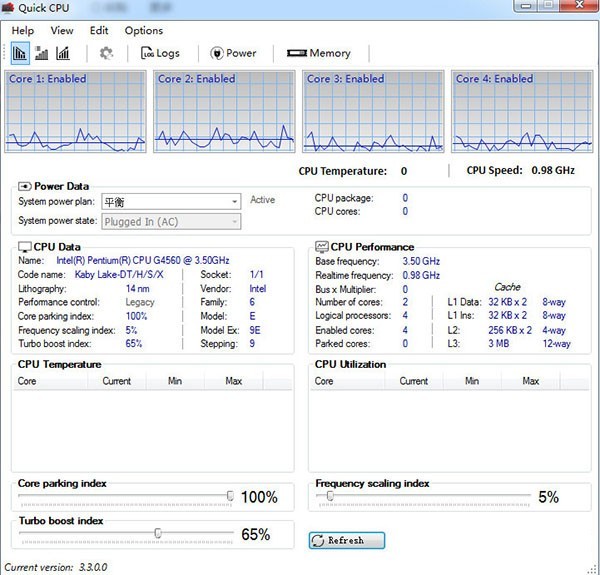Click the Min column header in CPU Temperature
The image size is (600, 575).
pyautogui.click(x=175, y=381)
